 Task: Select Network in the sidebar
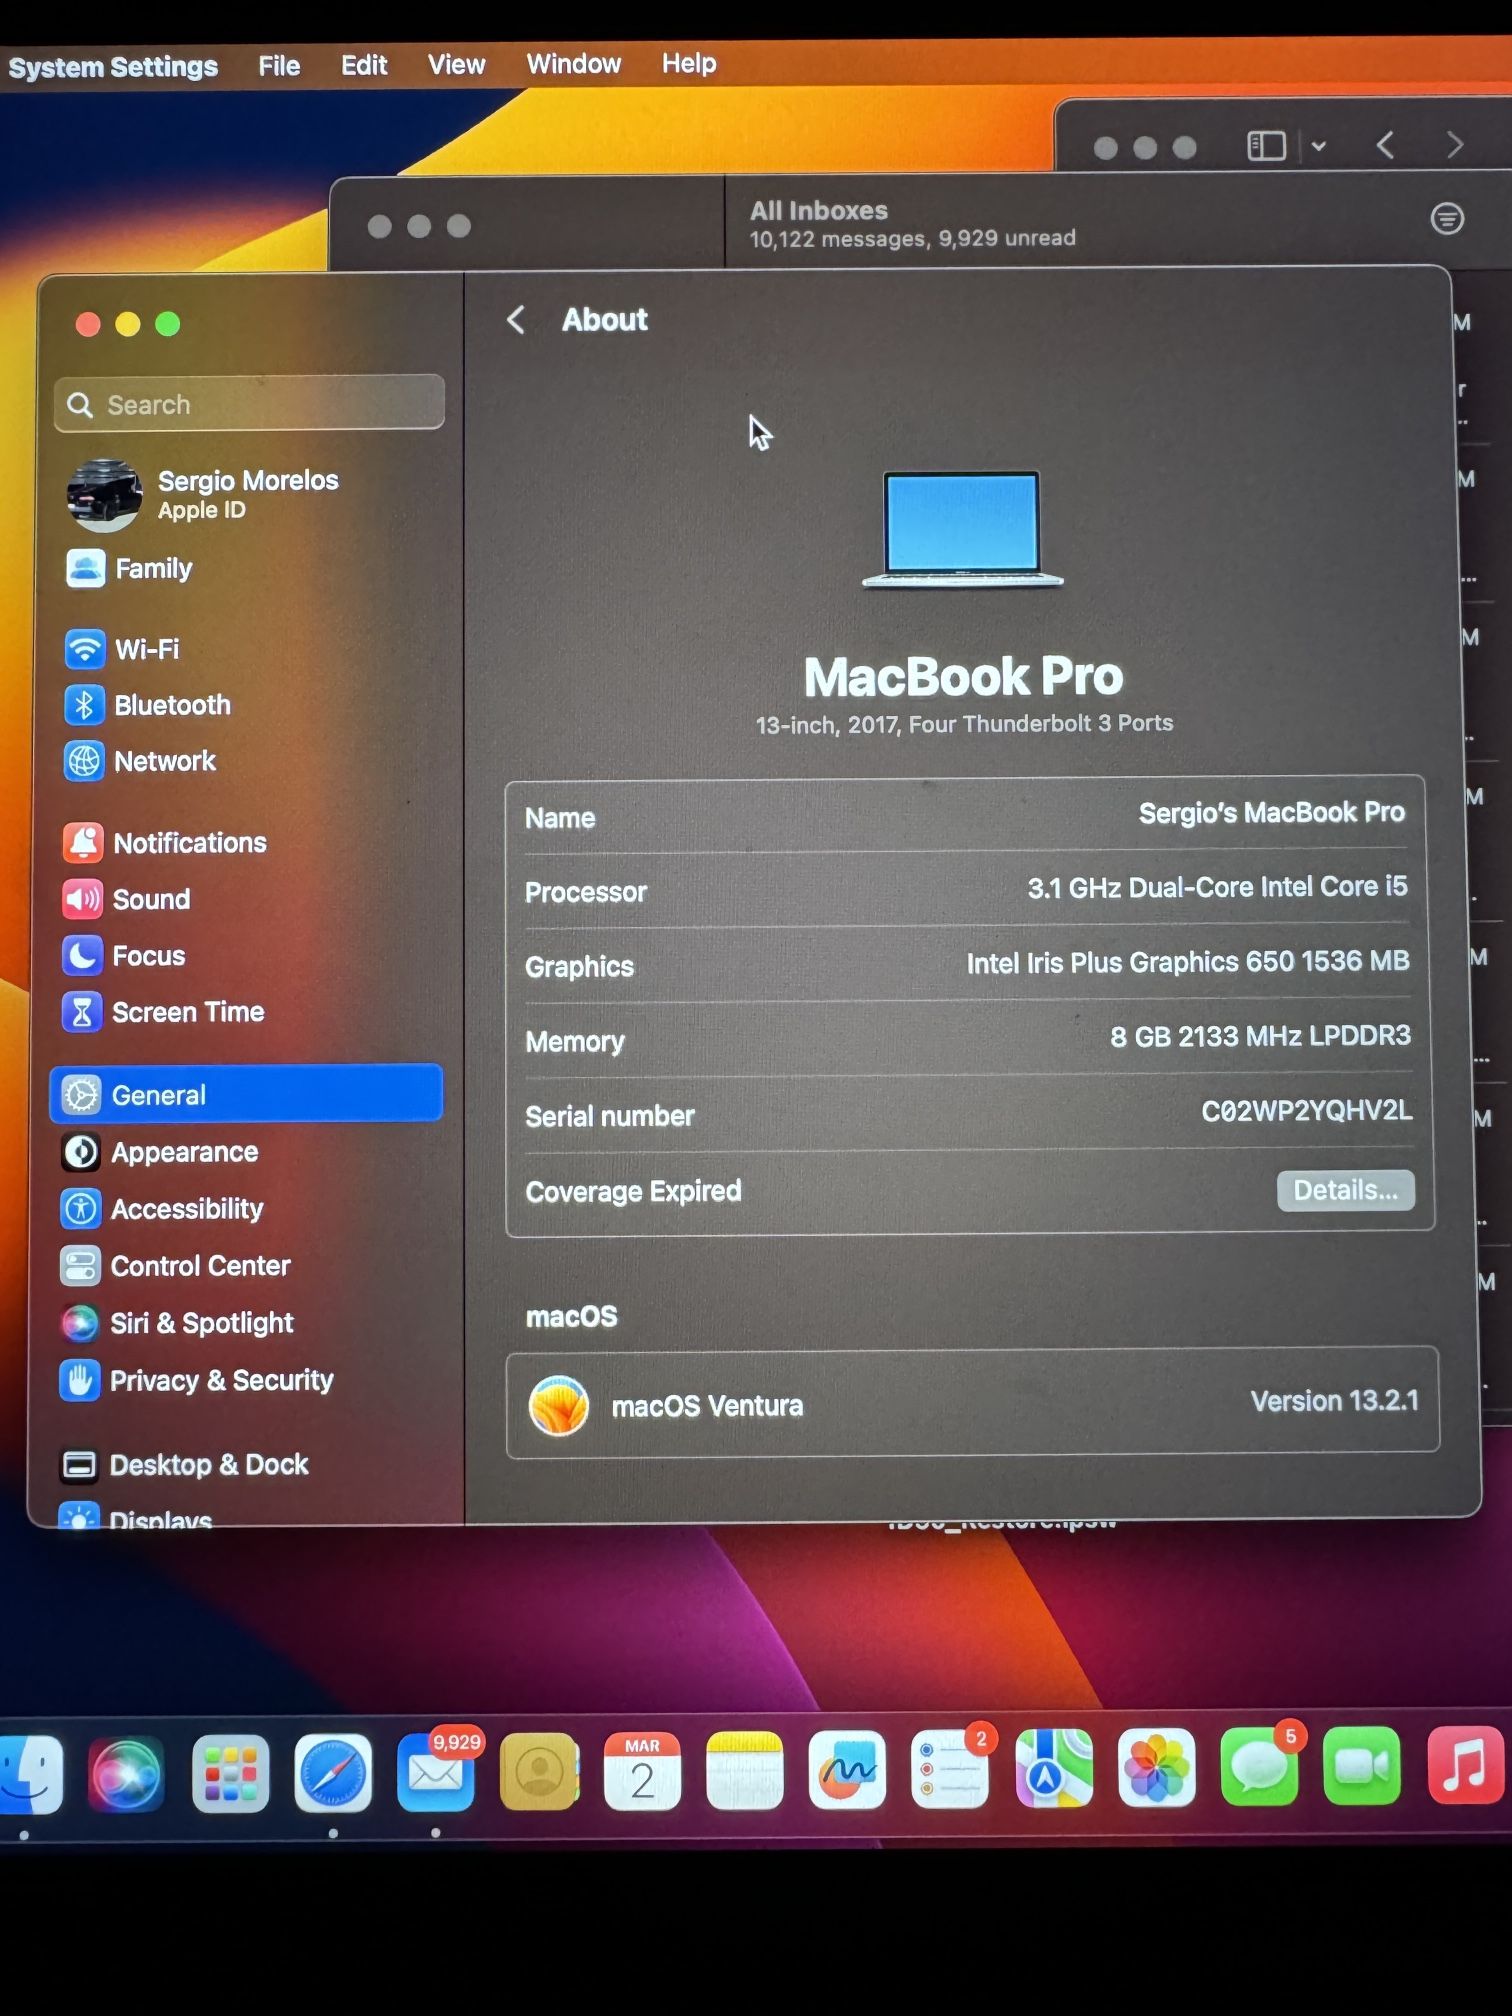[x=164, y=762]
